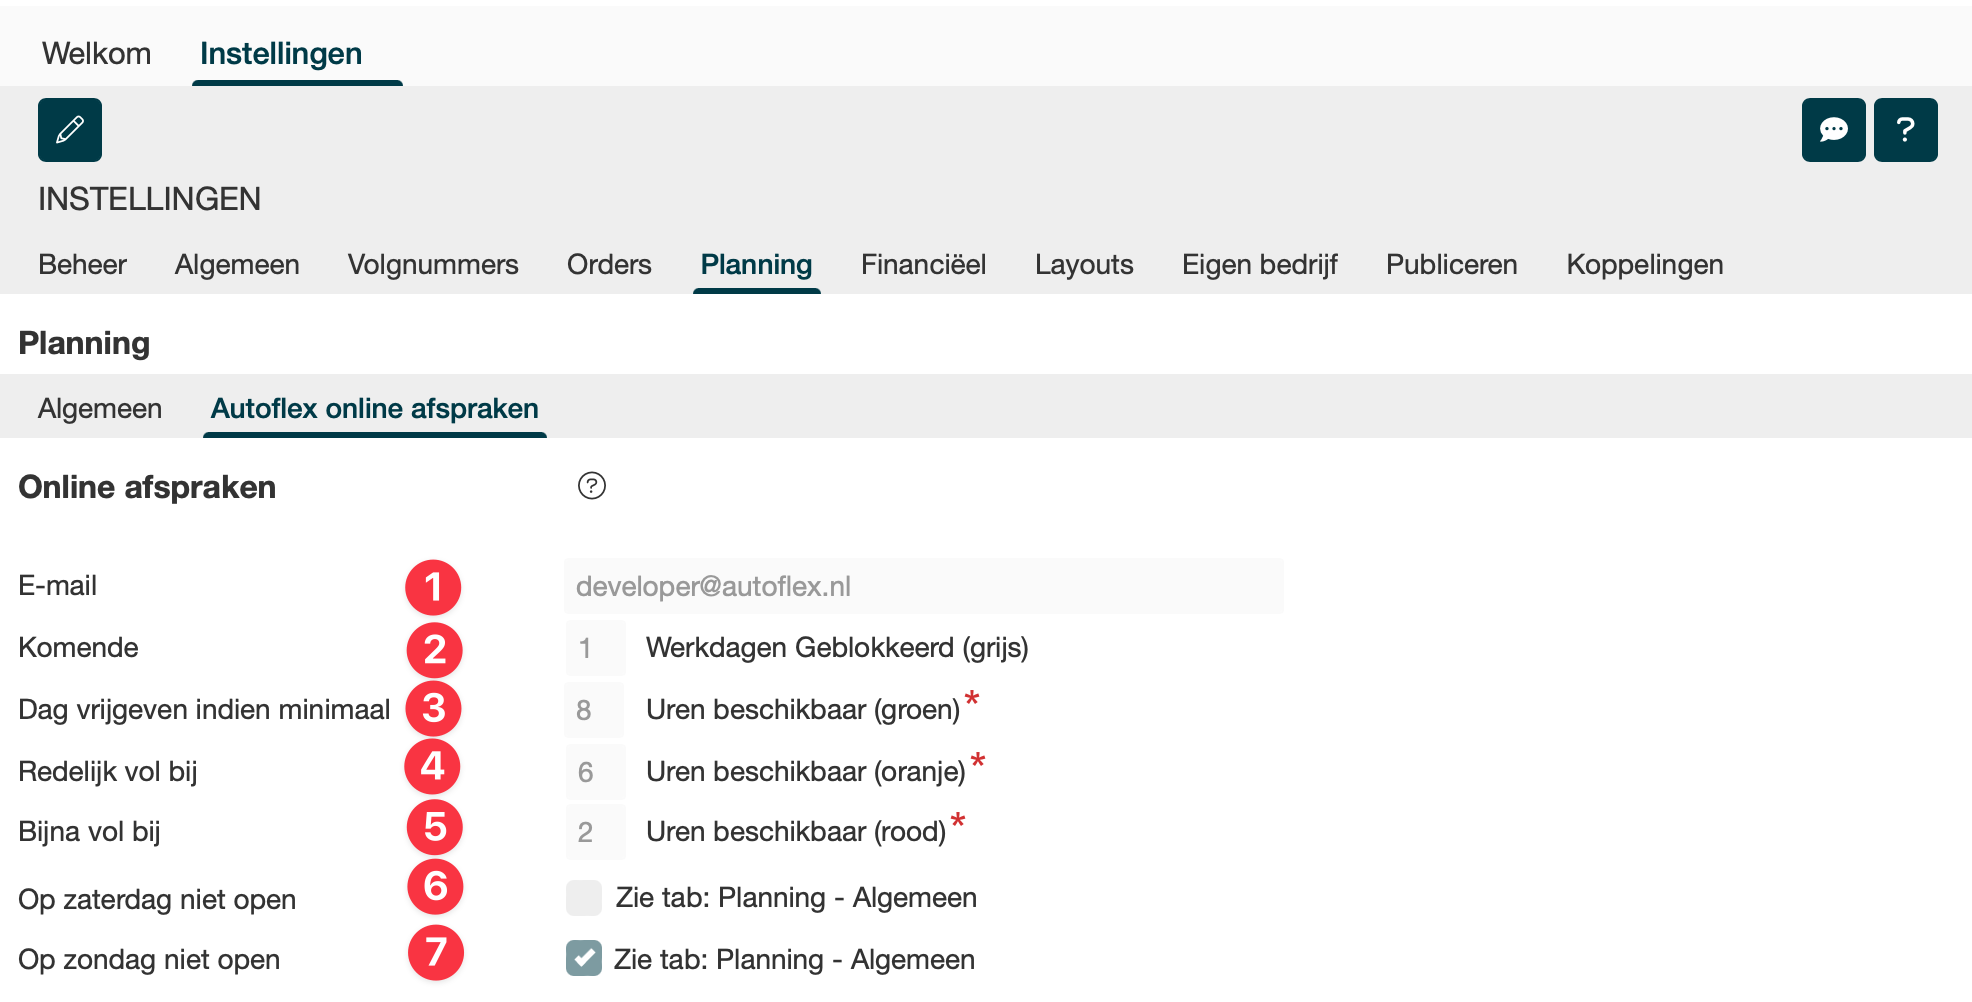Click the pencil edit icon button
This screenshot has width=1972, height=1002.
(x=70, y=130)
